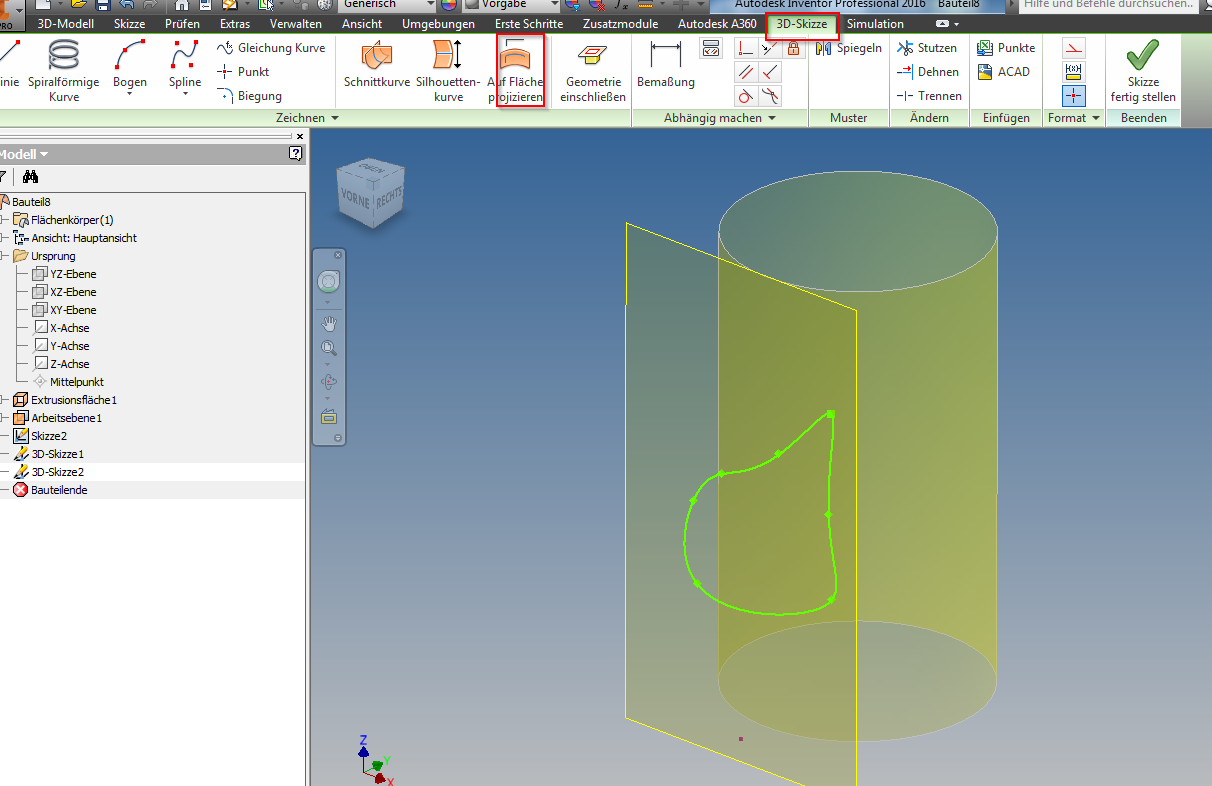The height and width of the screenshot is (786, 1212).
Task: Select 3D-Skizze2 in the model browser
Action: point(59,471)
